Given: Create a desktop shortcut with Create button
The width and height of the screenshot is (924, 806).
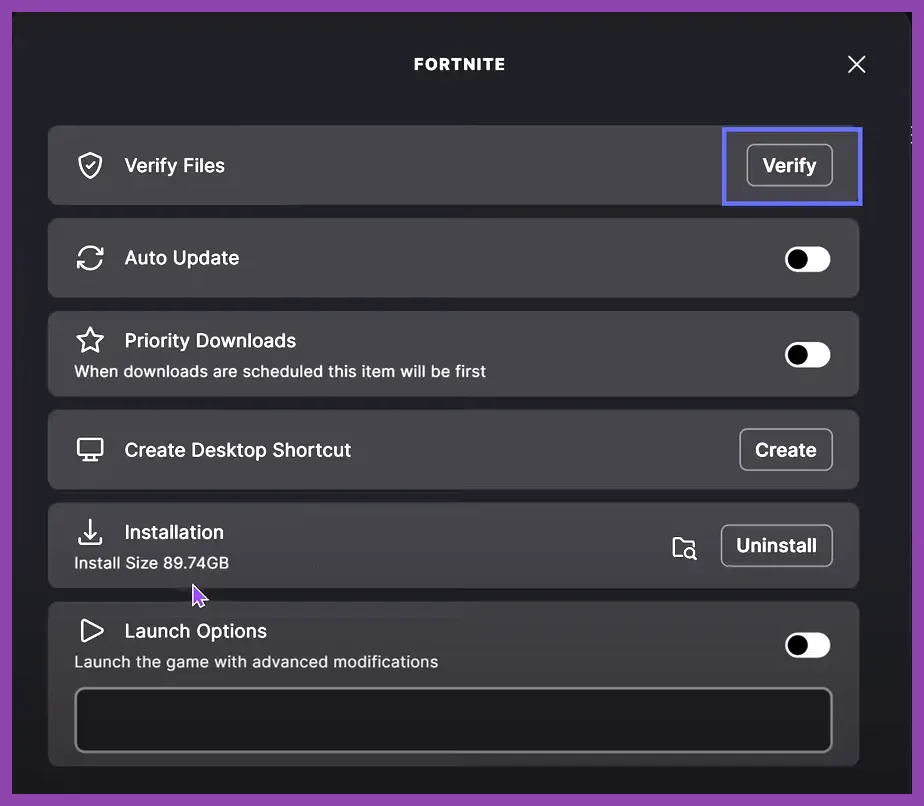Looking at the screenshot, I should (x=786, y=450).
